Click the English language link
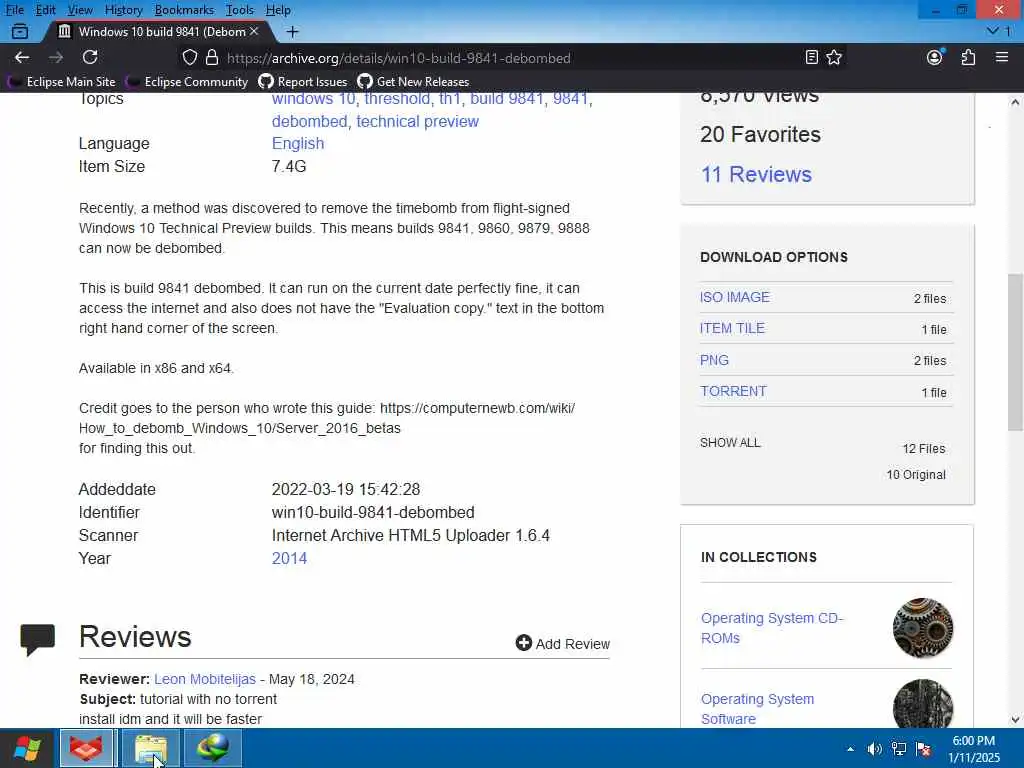 pos(298,144)
